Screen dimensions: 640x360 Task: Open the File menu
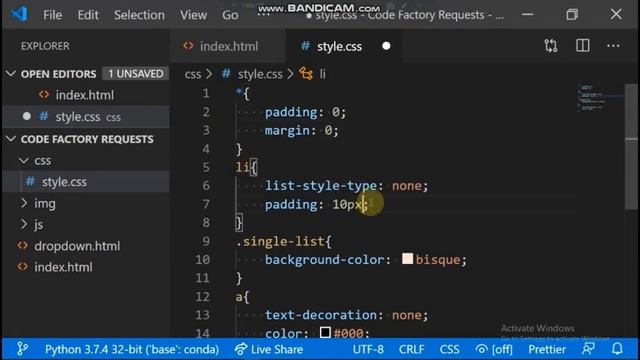click(x=53, y=15)
